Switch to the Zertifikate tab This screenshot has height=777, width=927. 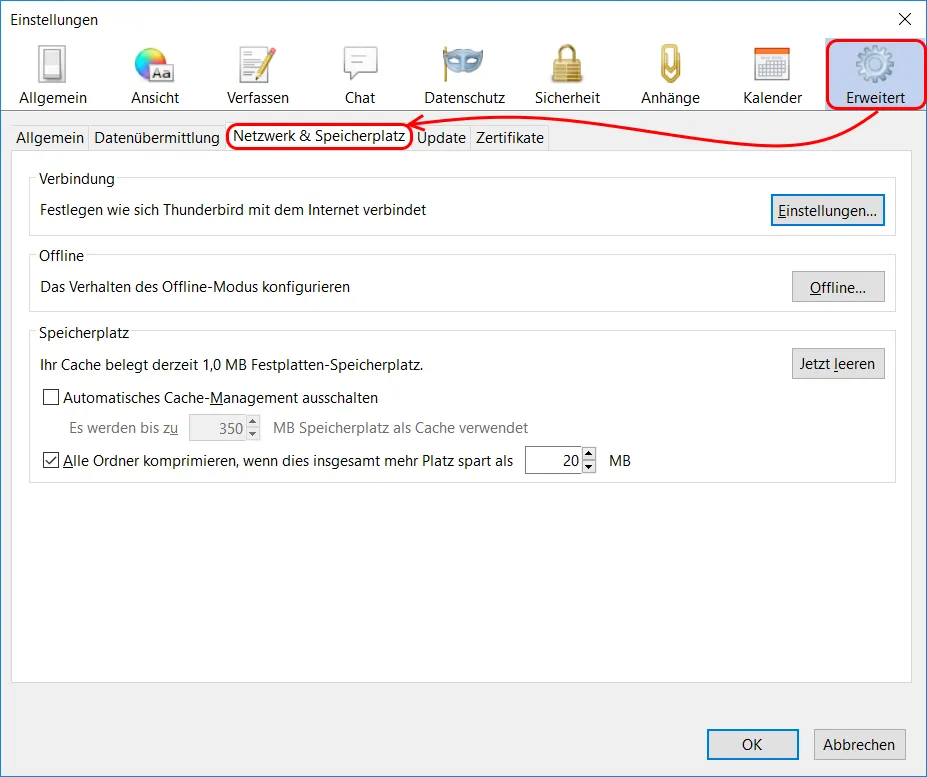(510, 138)
